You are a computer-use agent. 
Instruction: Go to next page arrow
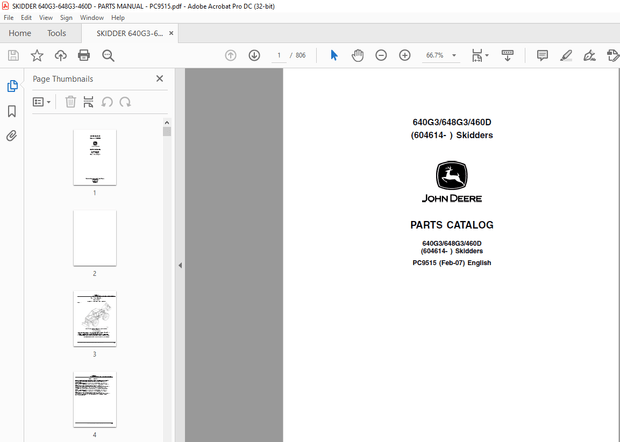254,55
